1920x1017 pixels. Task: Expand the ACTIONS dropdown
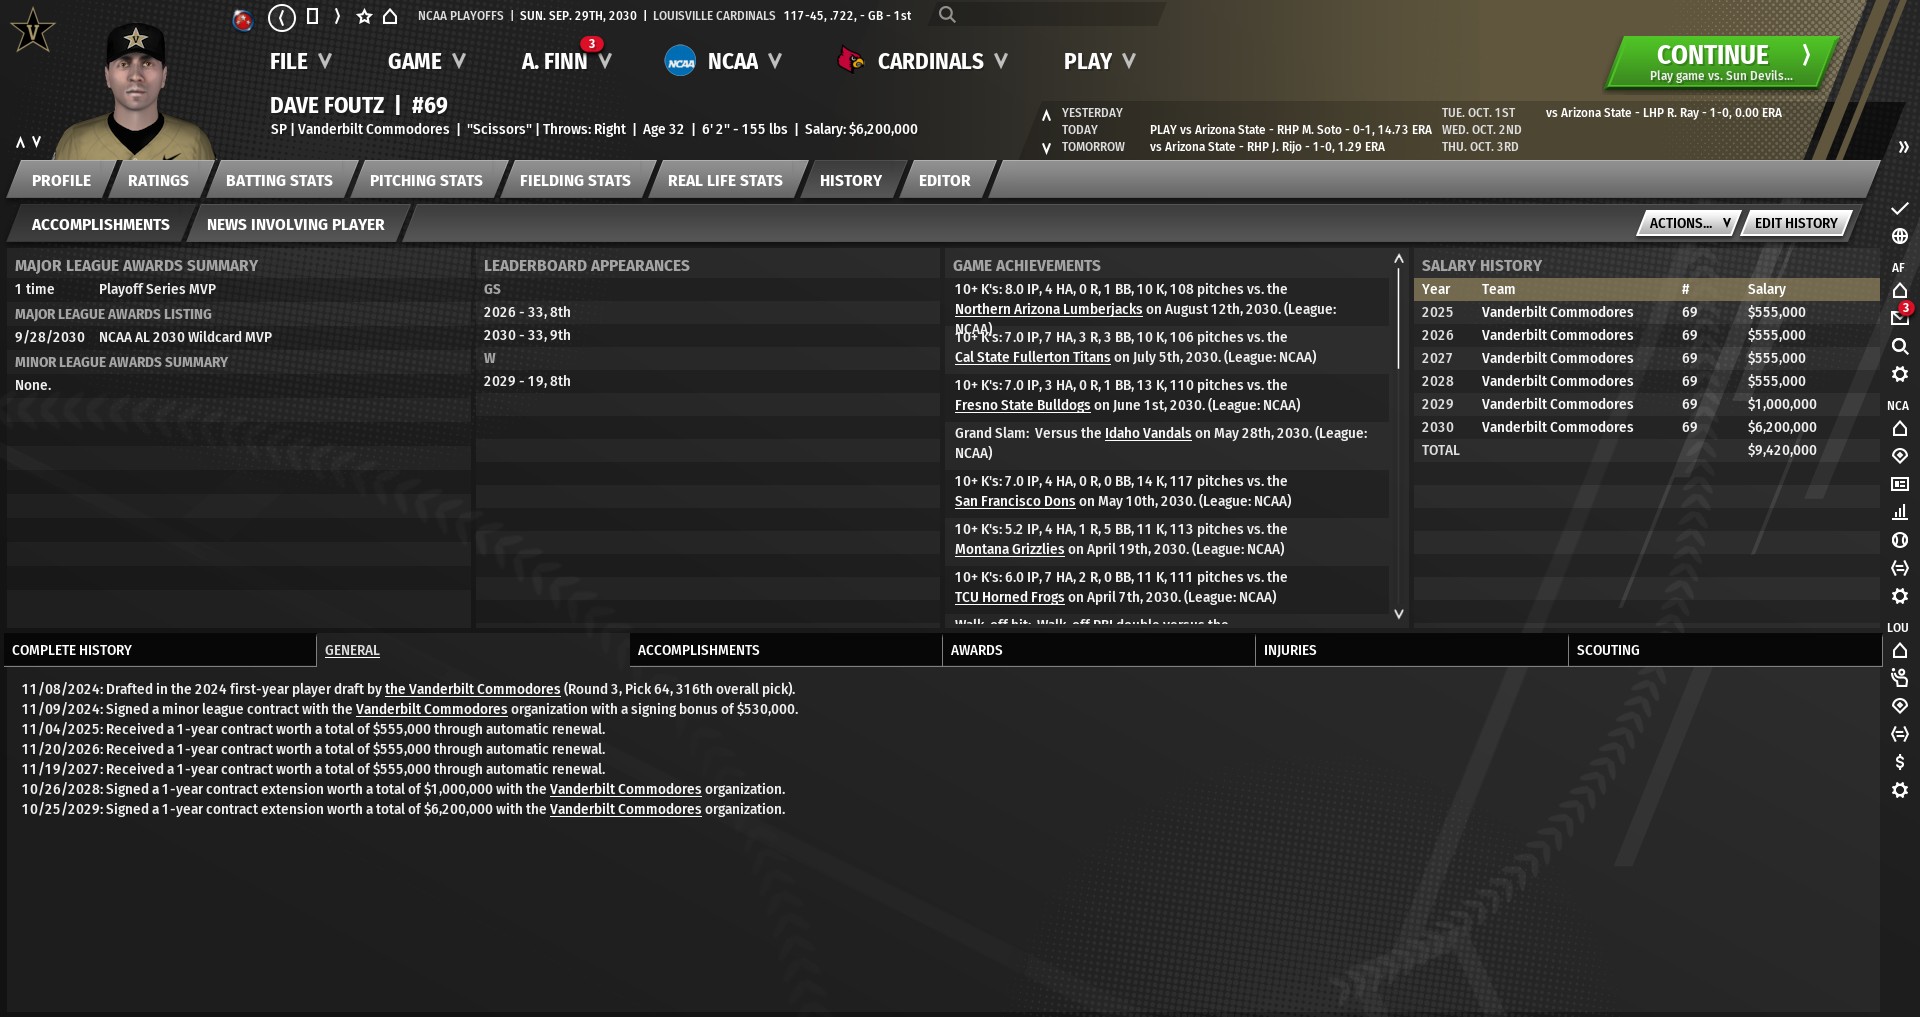click(x=1688, y=223)
